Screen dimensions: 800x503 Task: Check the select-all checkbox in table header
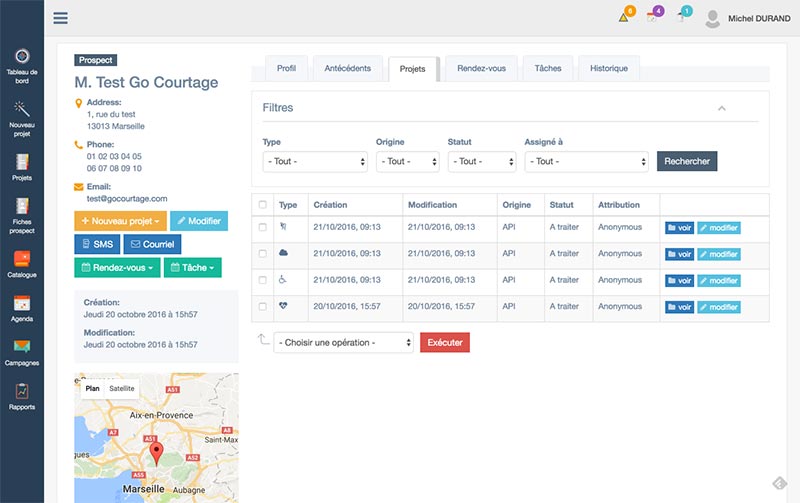pyautogui.click(x=263, y=205)
